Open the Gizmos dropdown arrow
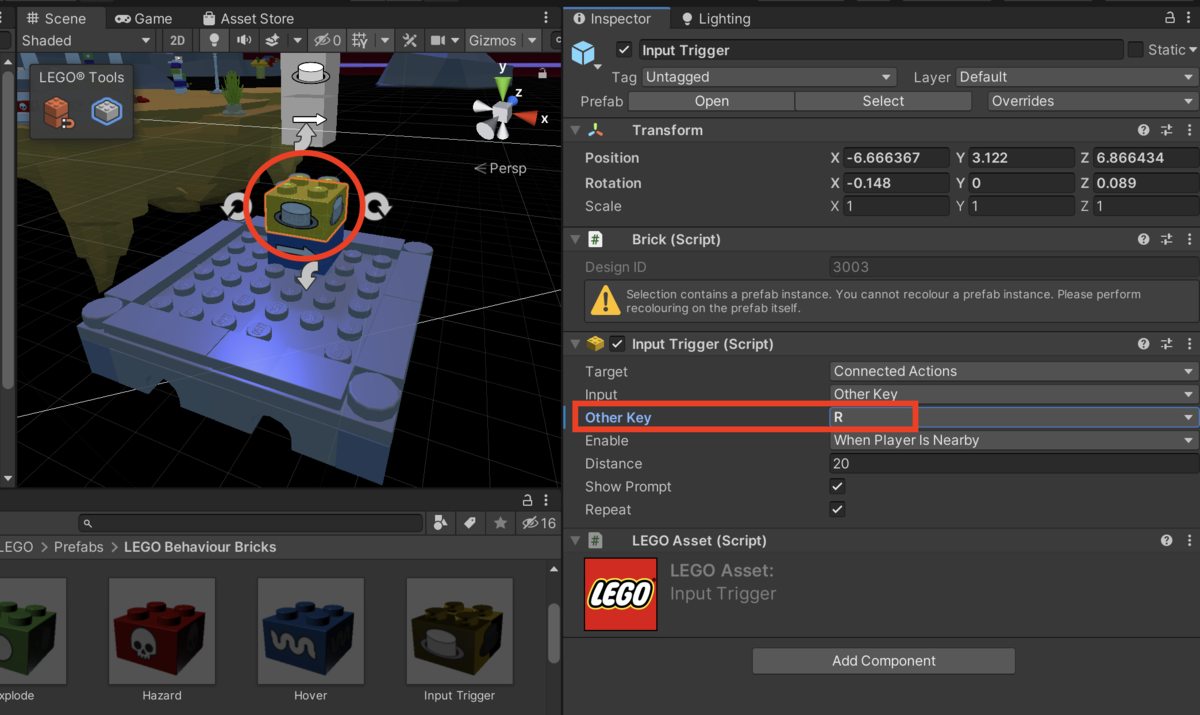The height and width of the screenshot is (715, 1200). 531,41
